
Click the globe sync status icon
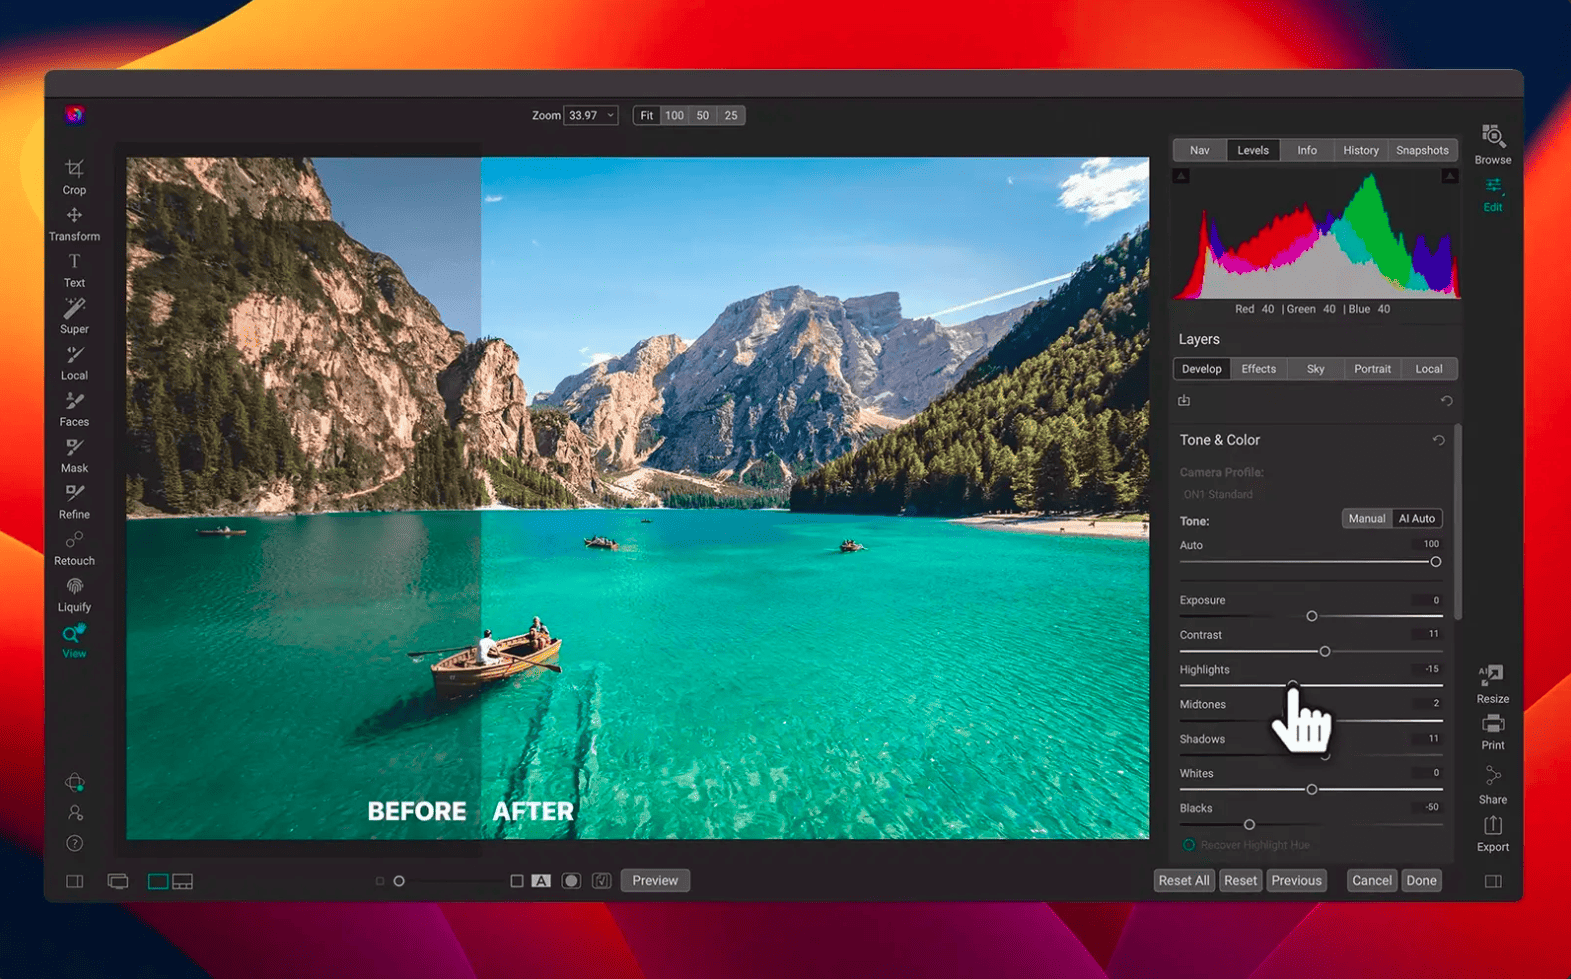75,782
